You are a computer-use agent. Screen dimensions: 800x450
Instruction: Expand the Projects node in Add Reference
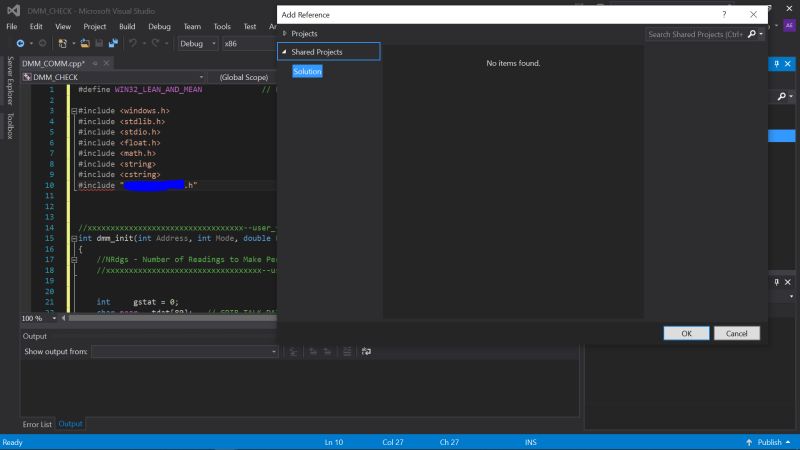point(285,33)
